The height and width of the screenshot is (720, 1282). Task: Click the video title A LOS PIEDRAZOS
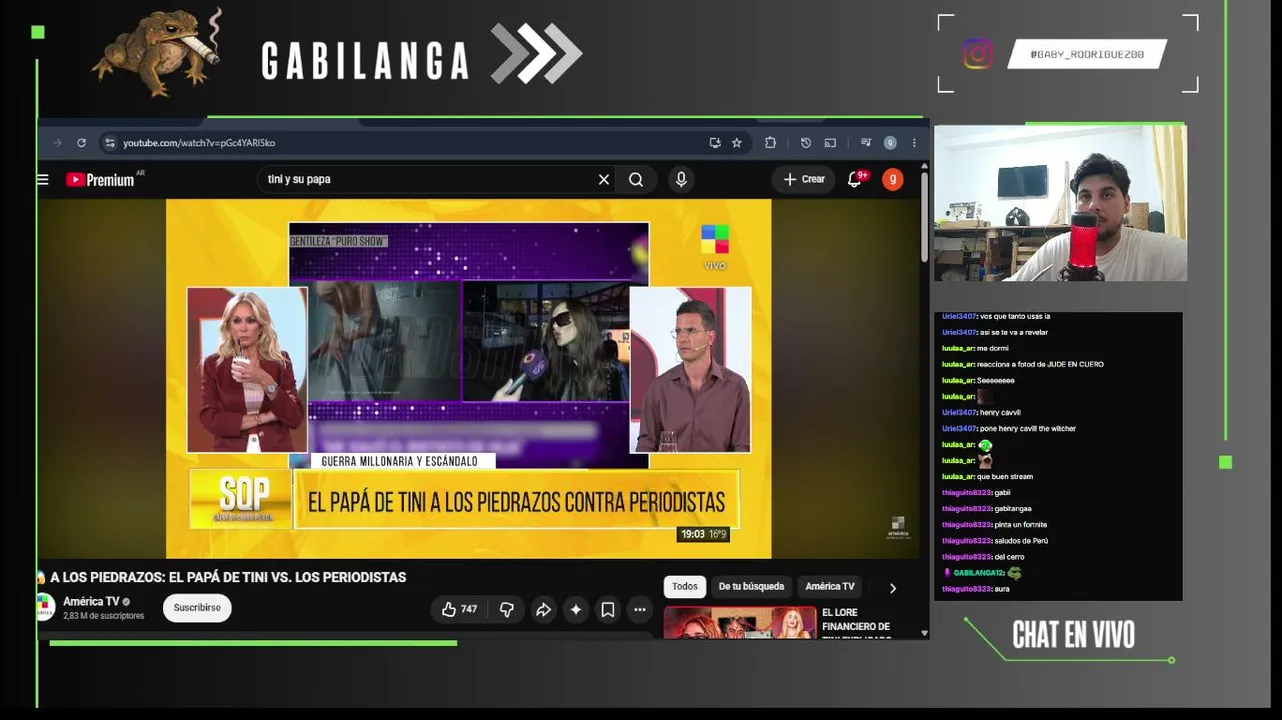click(228, 577)
